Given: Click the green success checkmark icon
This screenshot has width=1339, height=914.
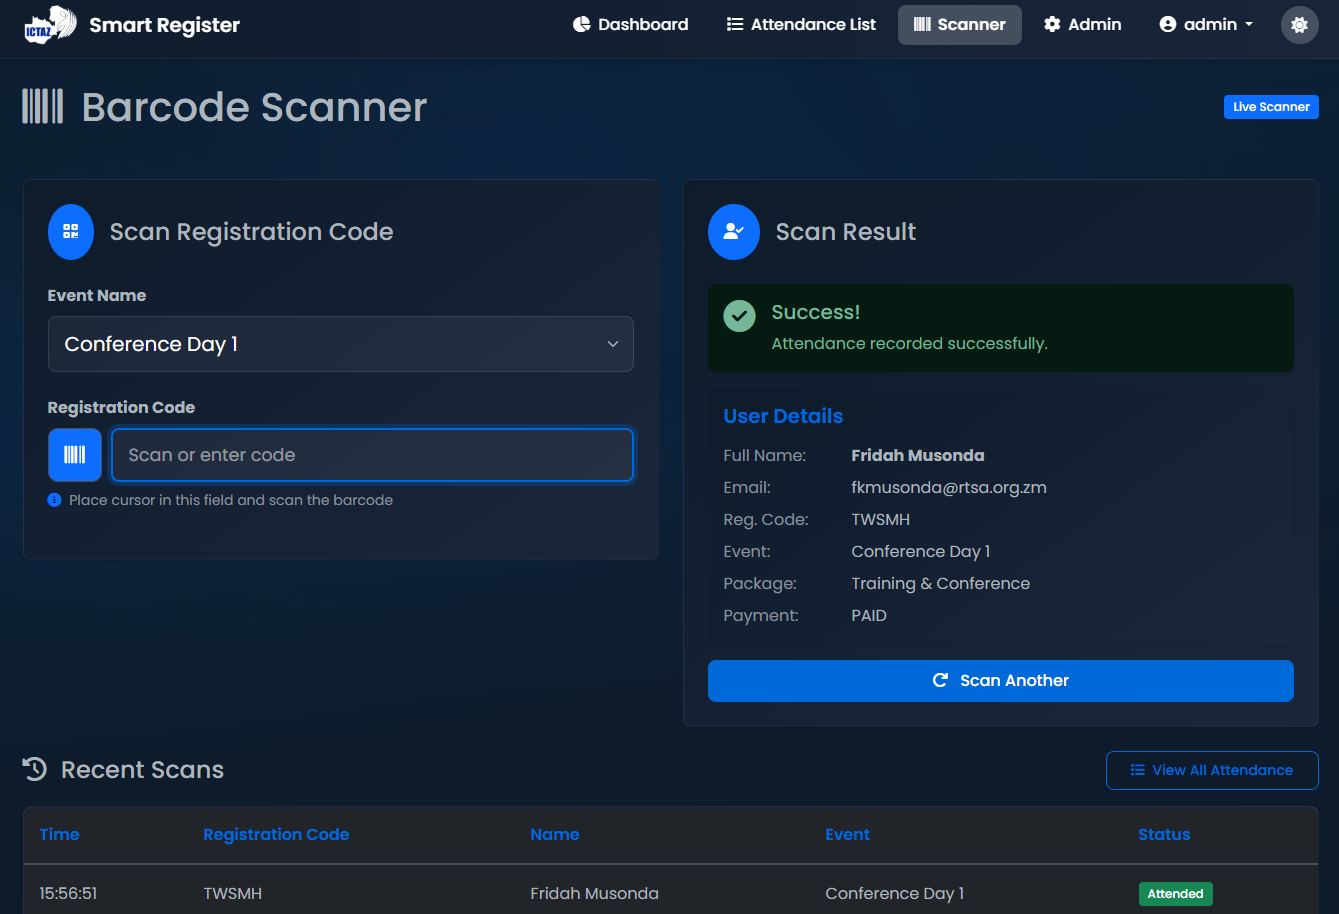Looking at the screenshot, I should [x=739, y=316].
